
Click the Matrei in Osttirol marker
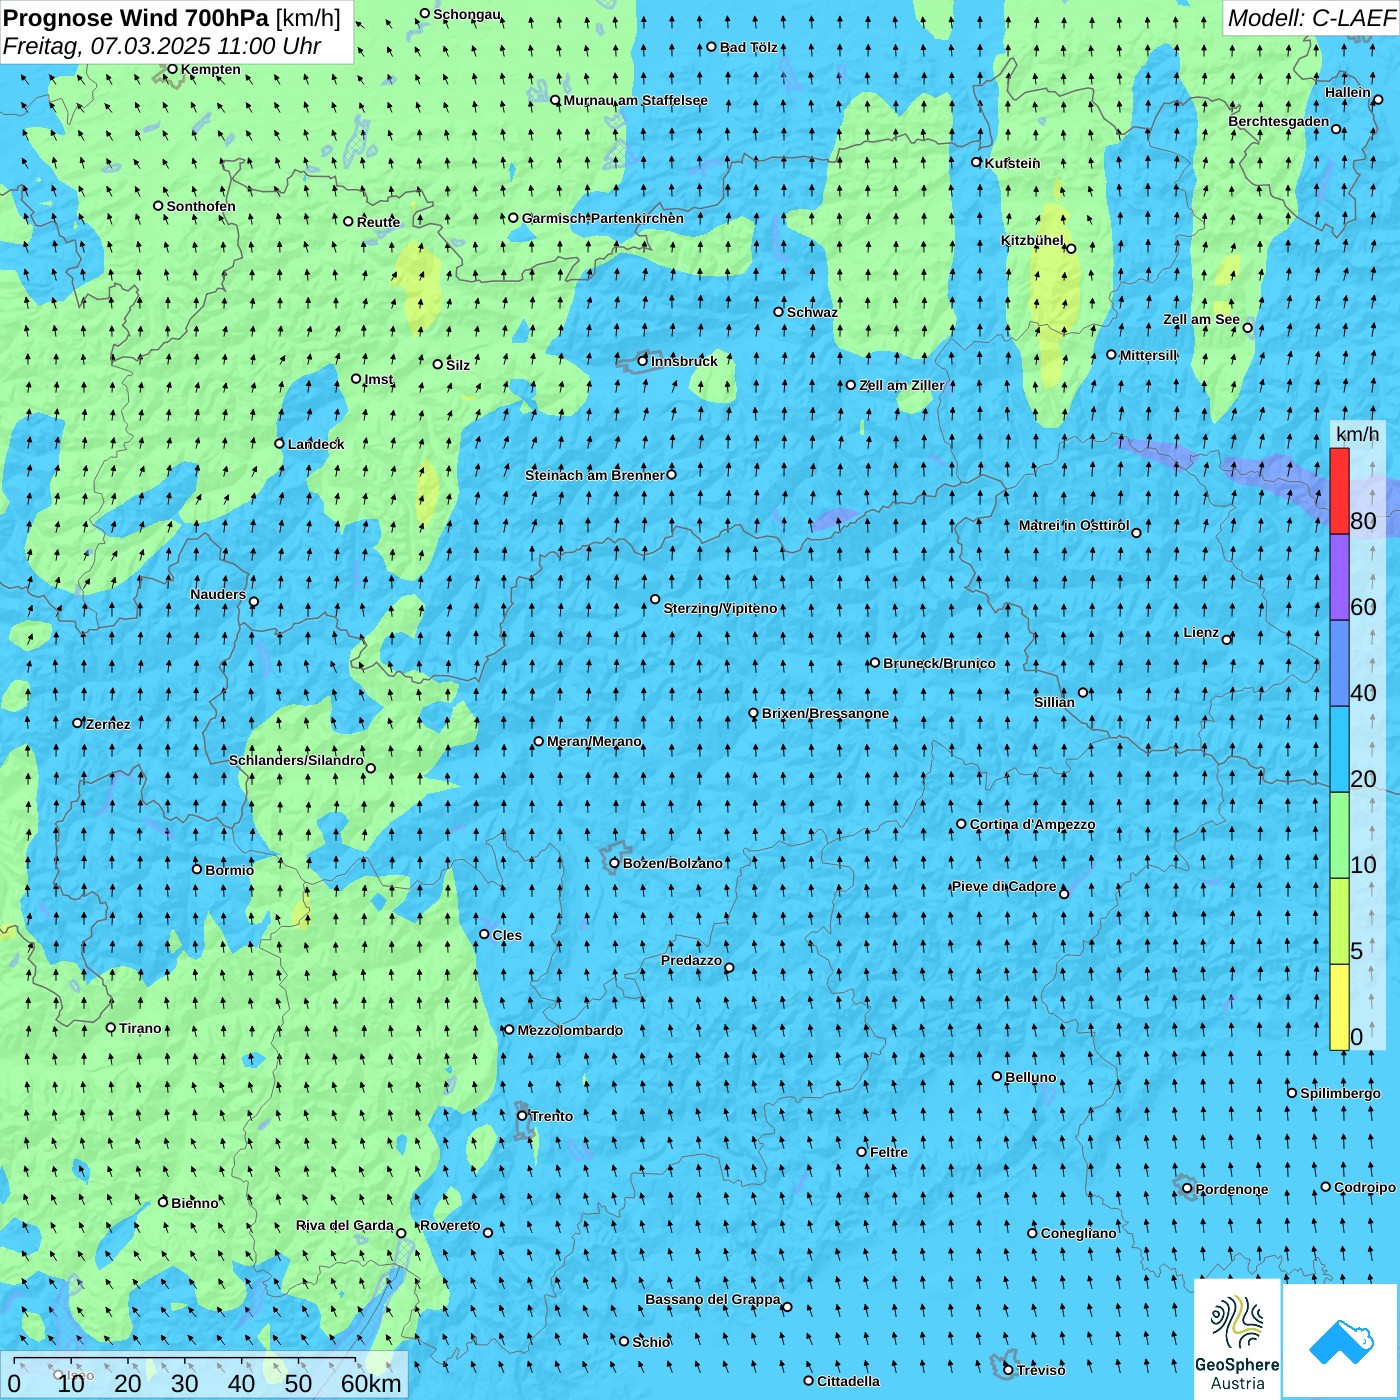tap(1136, 532)
